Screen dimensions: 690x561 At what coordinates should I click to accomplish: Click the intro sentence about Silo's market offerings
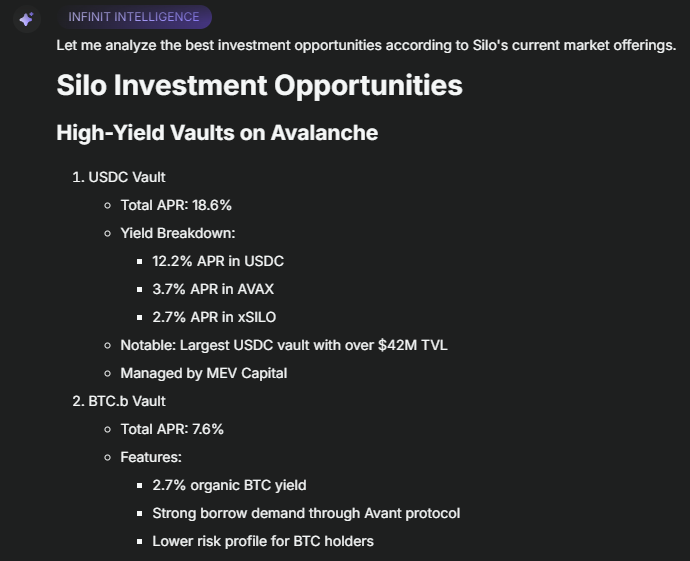tap(366, 45)
